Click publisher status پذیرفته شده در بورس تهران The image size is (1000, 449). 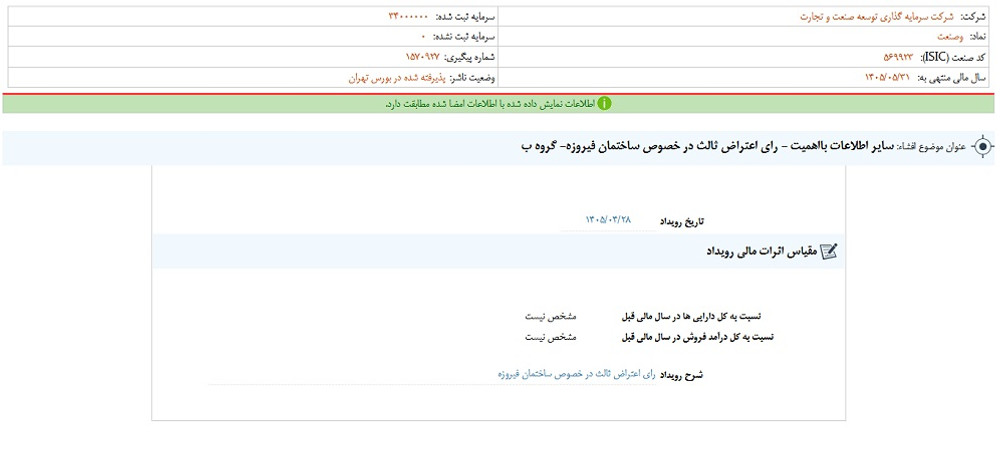[397, 78]
